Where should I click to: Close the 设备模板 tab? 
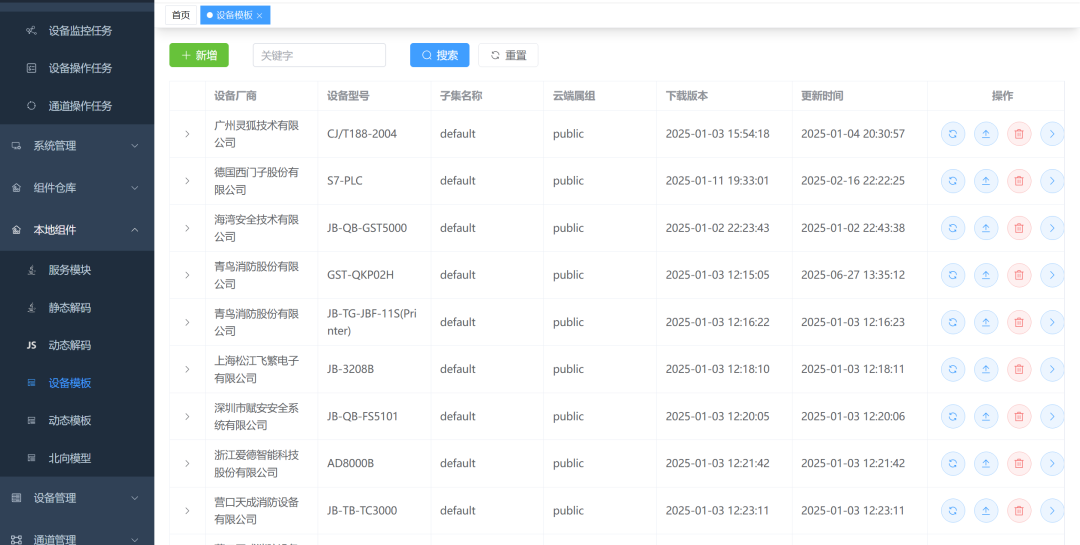pyautogui.click(x=260, y=16)
